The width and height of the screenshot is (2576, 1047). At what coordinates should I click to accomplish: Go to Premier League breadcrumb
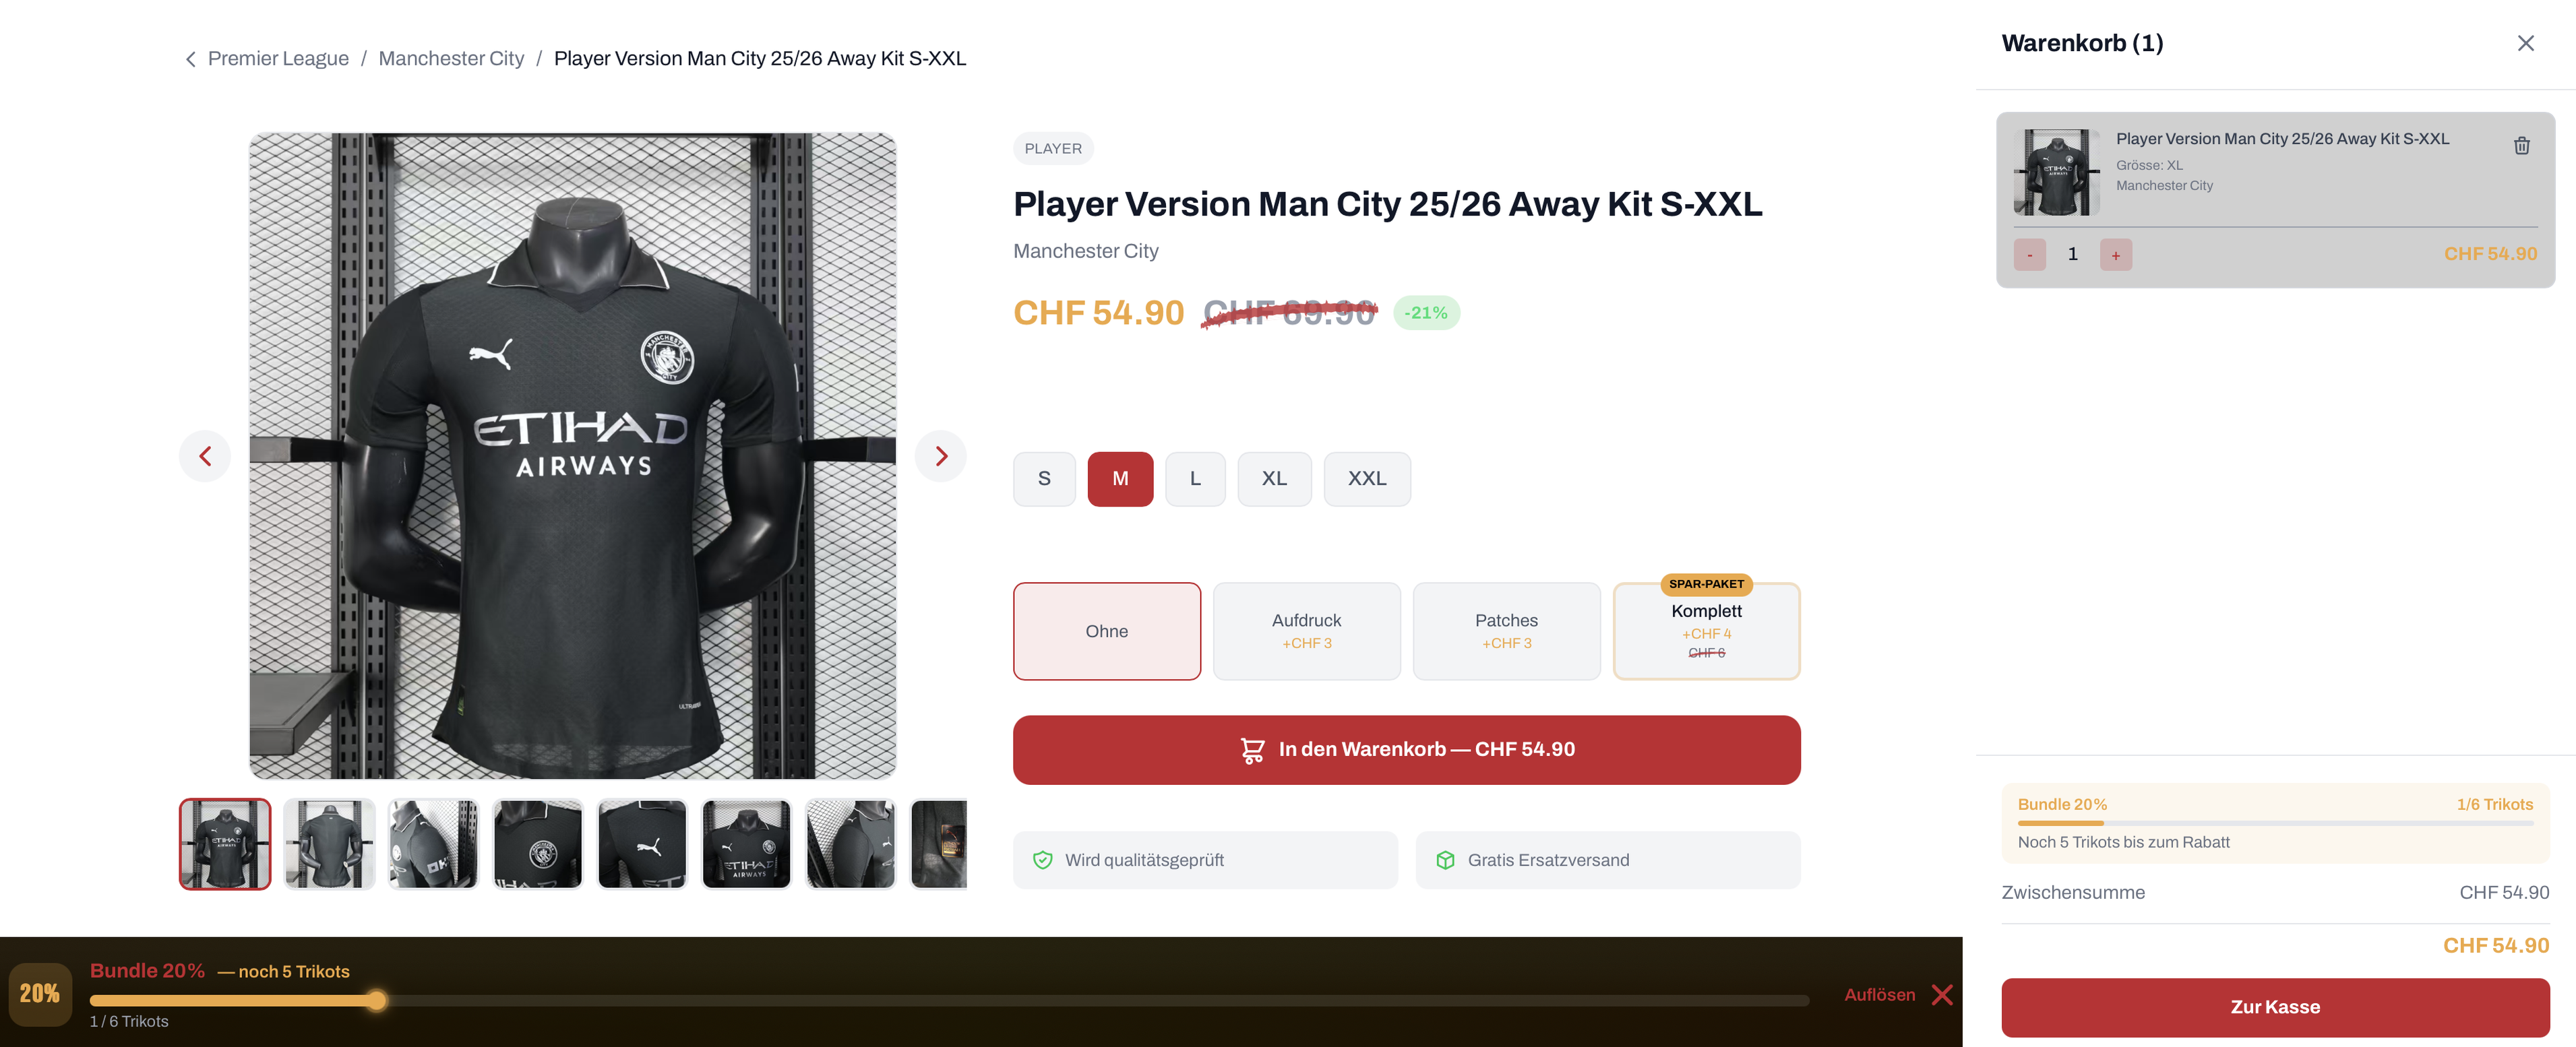278,59
